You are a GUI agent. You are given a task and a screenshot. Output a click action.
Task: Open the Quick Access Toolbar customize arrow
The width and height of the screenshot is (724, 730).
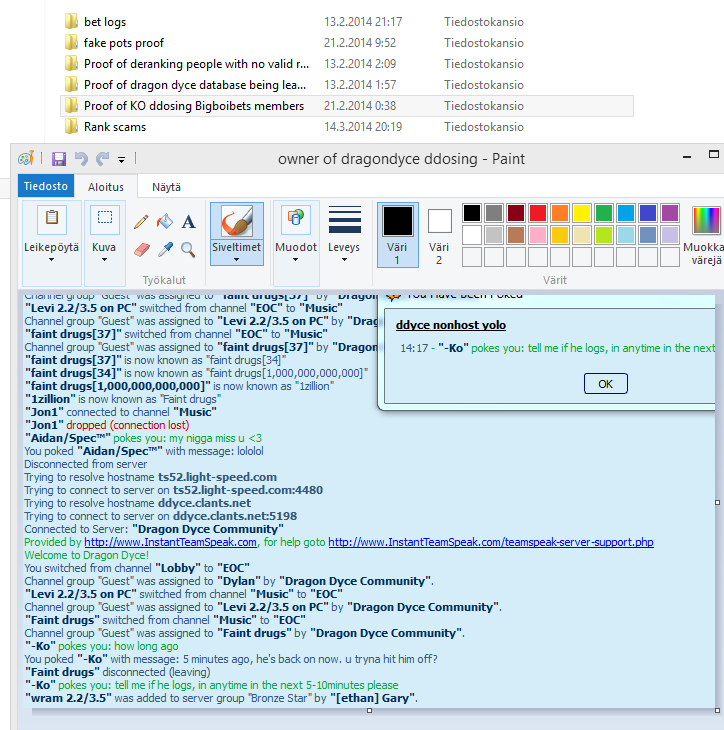[x=121, y=160]
